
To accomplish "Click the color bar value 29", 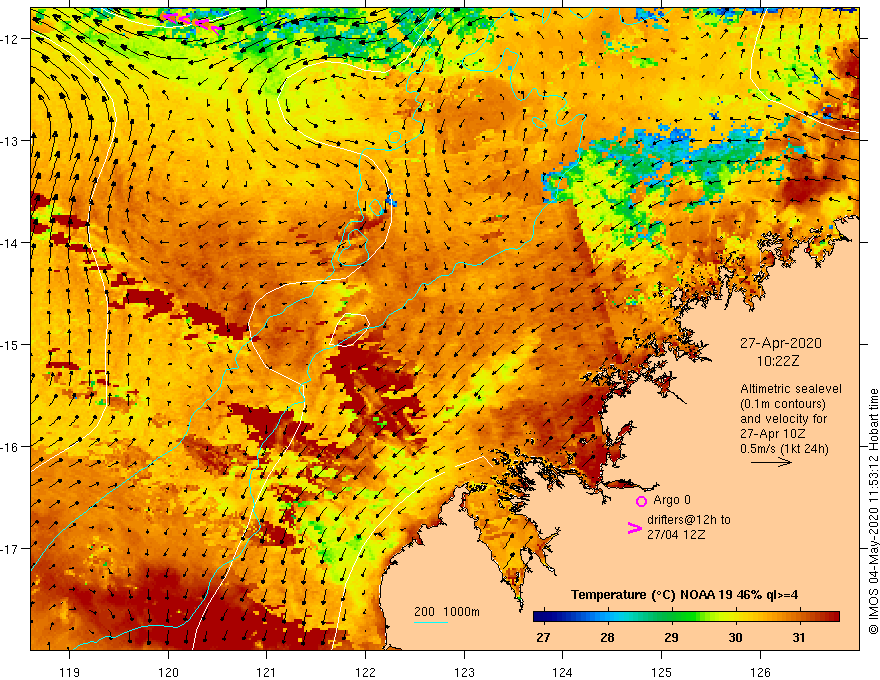I will [x=671, y=637].
